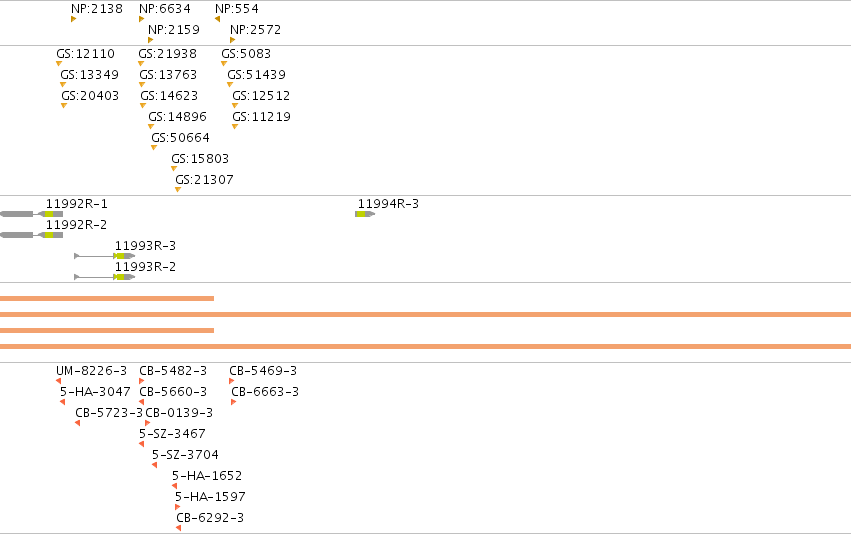This screenshot has width=851, height=534.
Task: Click the GS:13349 feature label
Action: [x=90, y=74]
